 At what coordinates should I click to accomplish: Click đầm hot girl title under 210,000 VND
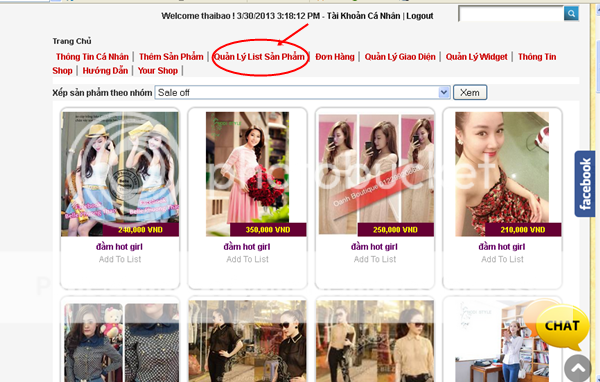[x=502, y=247]
